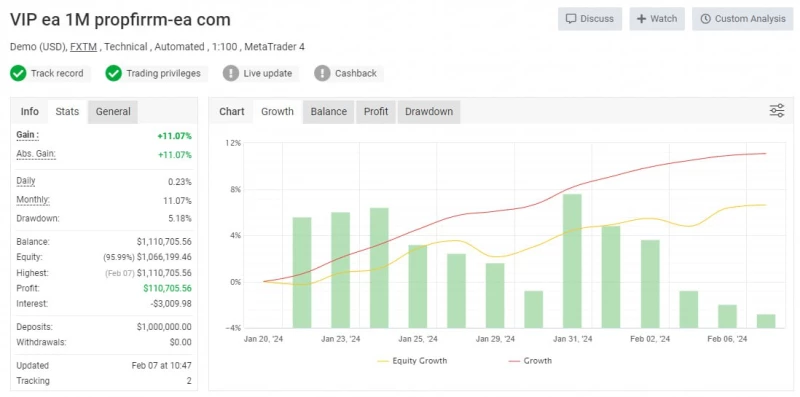Click the Cashback exclamation icon

322,73
